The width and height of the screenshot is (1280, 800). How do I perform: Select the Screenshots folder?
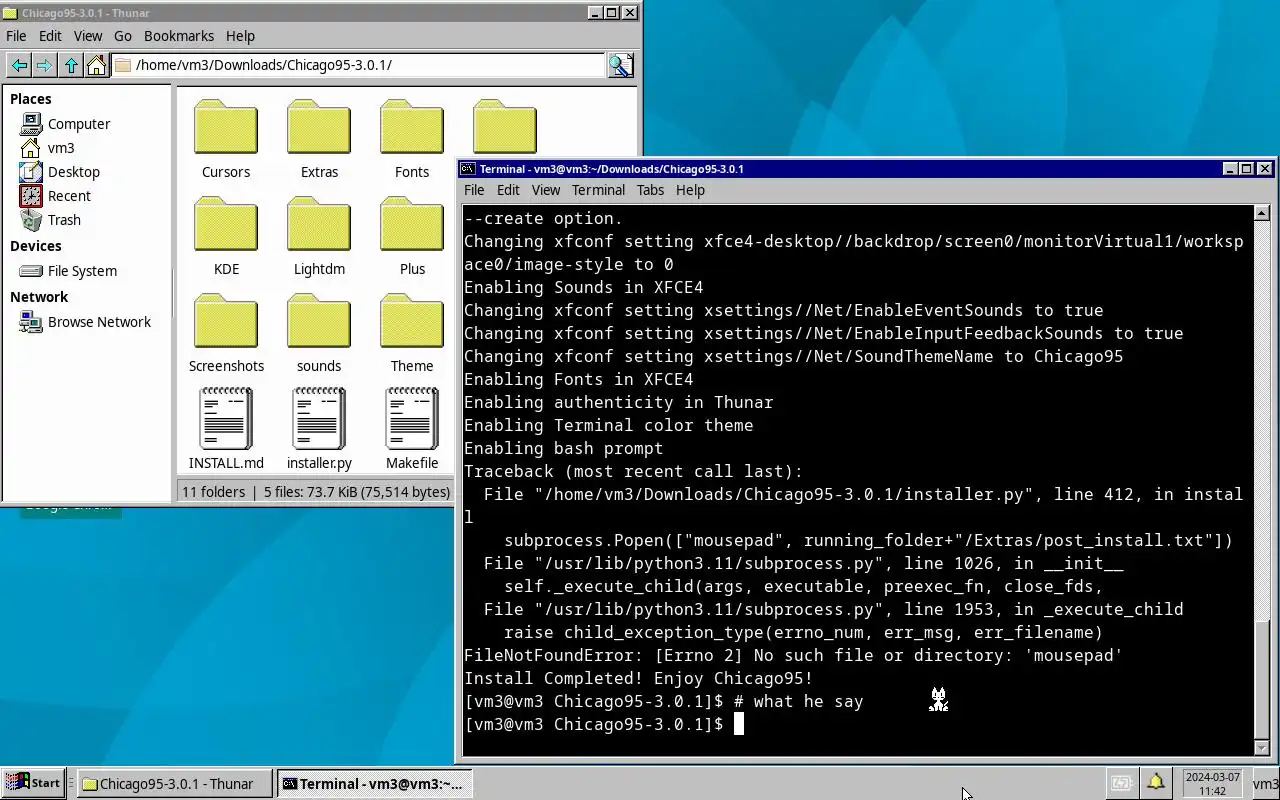(226, 334)
